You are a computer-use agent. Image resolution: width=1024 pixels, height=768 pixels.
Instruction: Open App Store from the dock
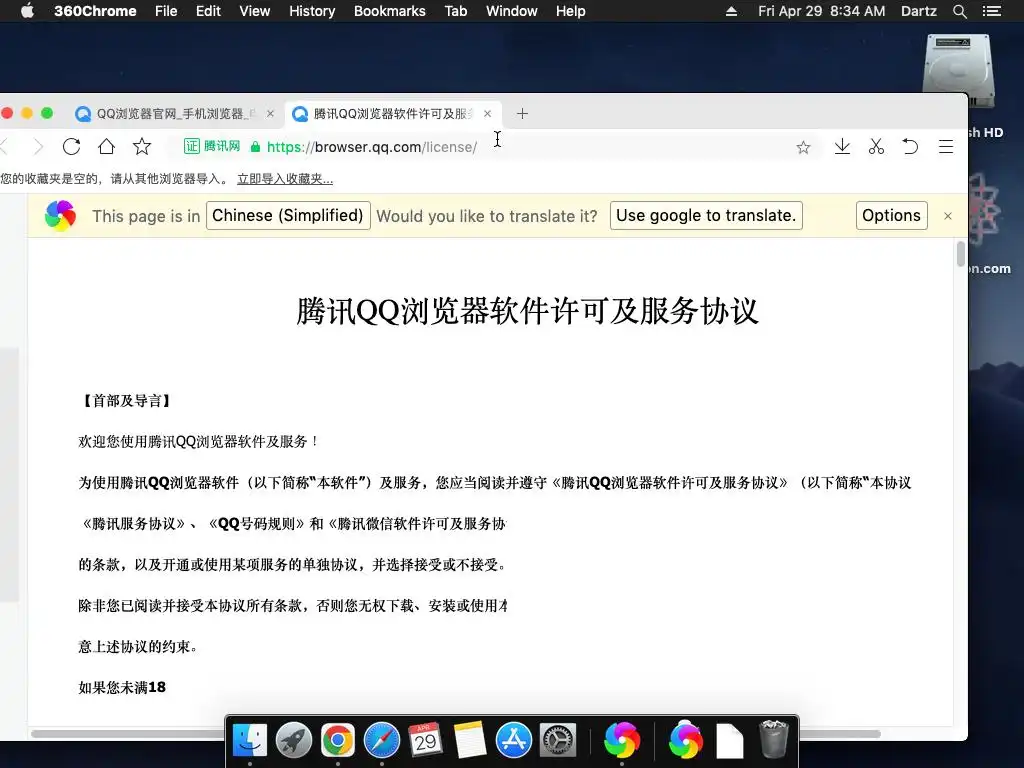click(x=514, y=741)
